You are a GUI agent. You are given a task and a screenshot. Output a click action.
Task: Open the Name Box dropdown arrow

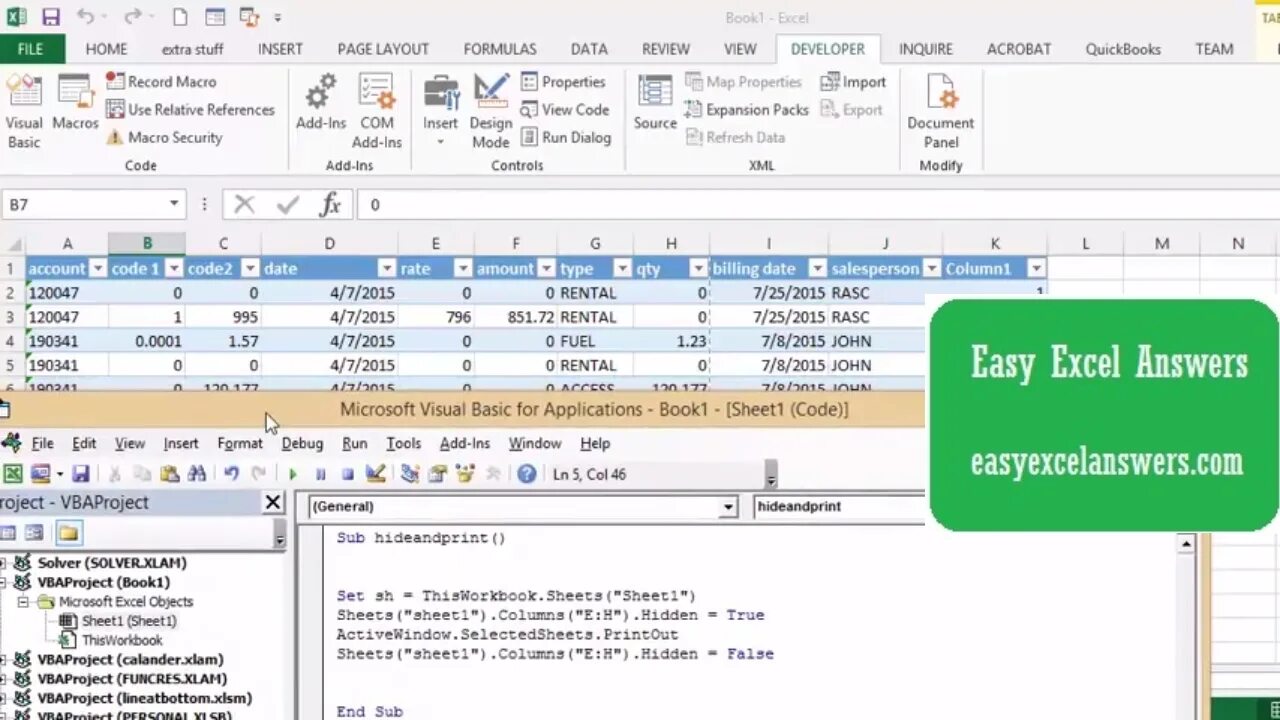pyautogui.click(x=174, y=204)
